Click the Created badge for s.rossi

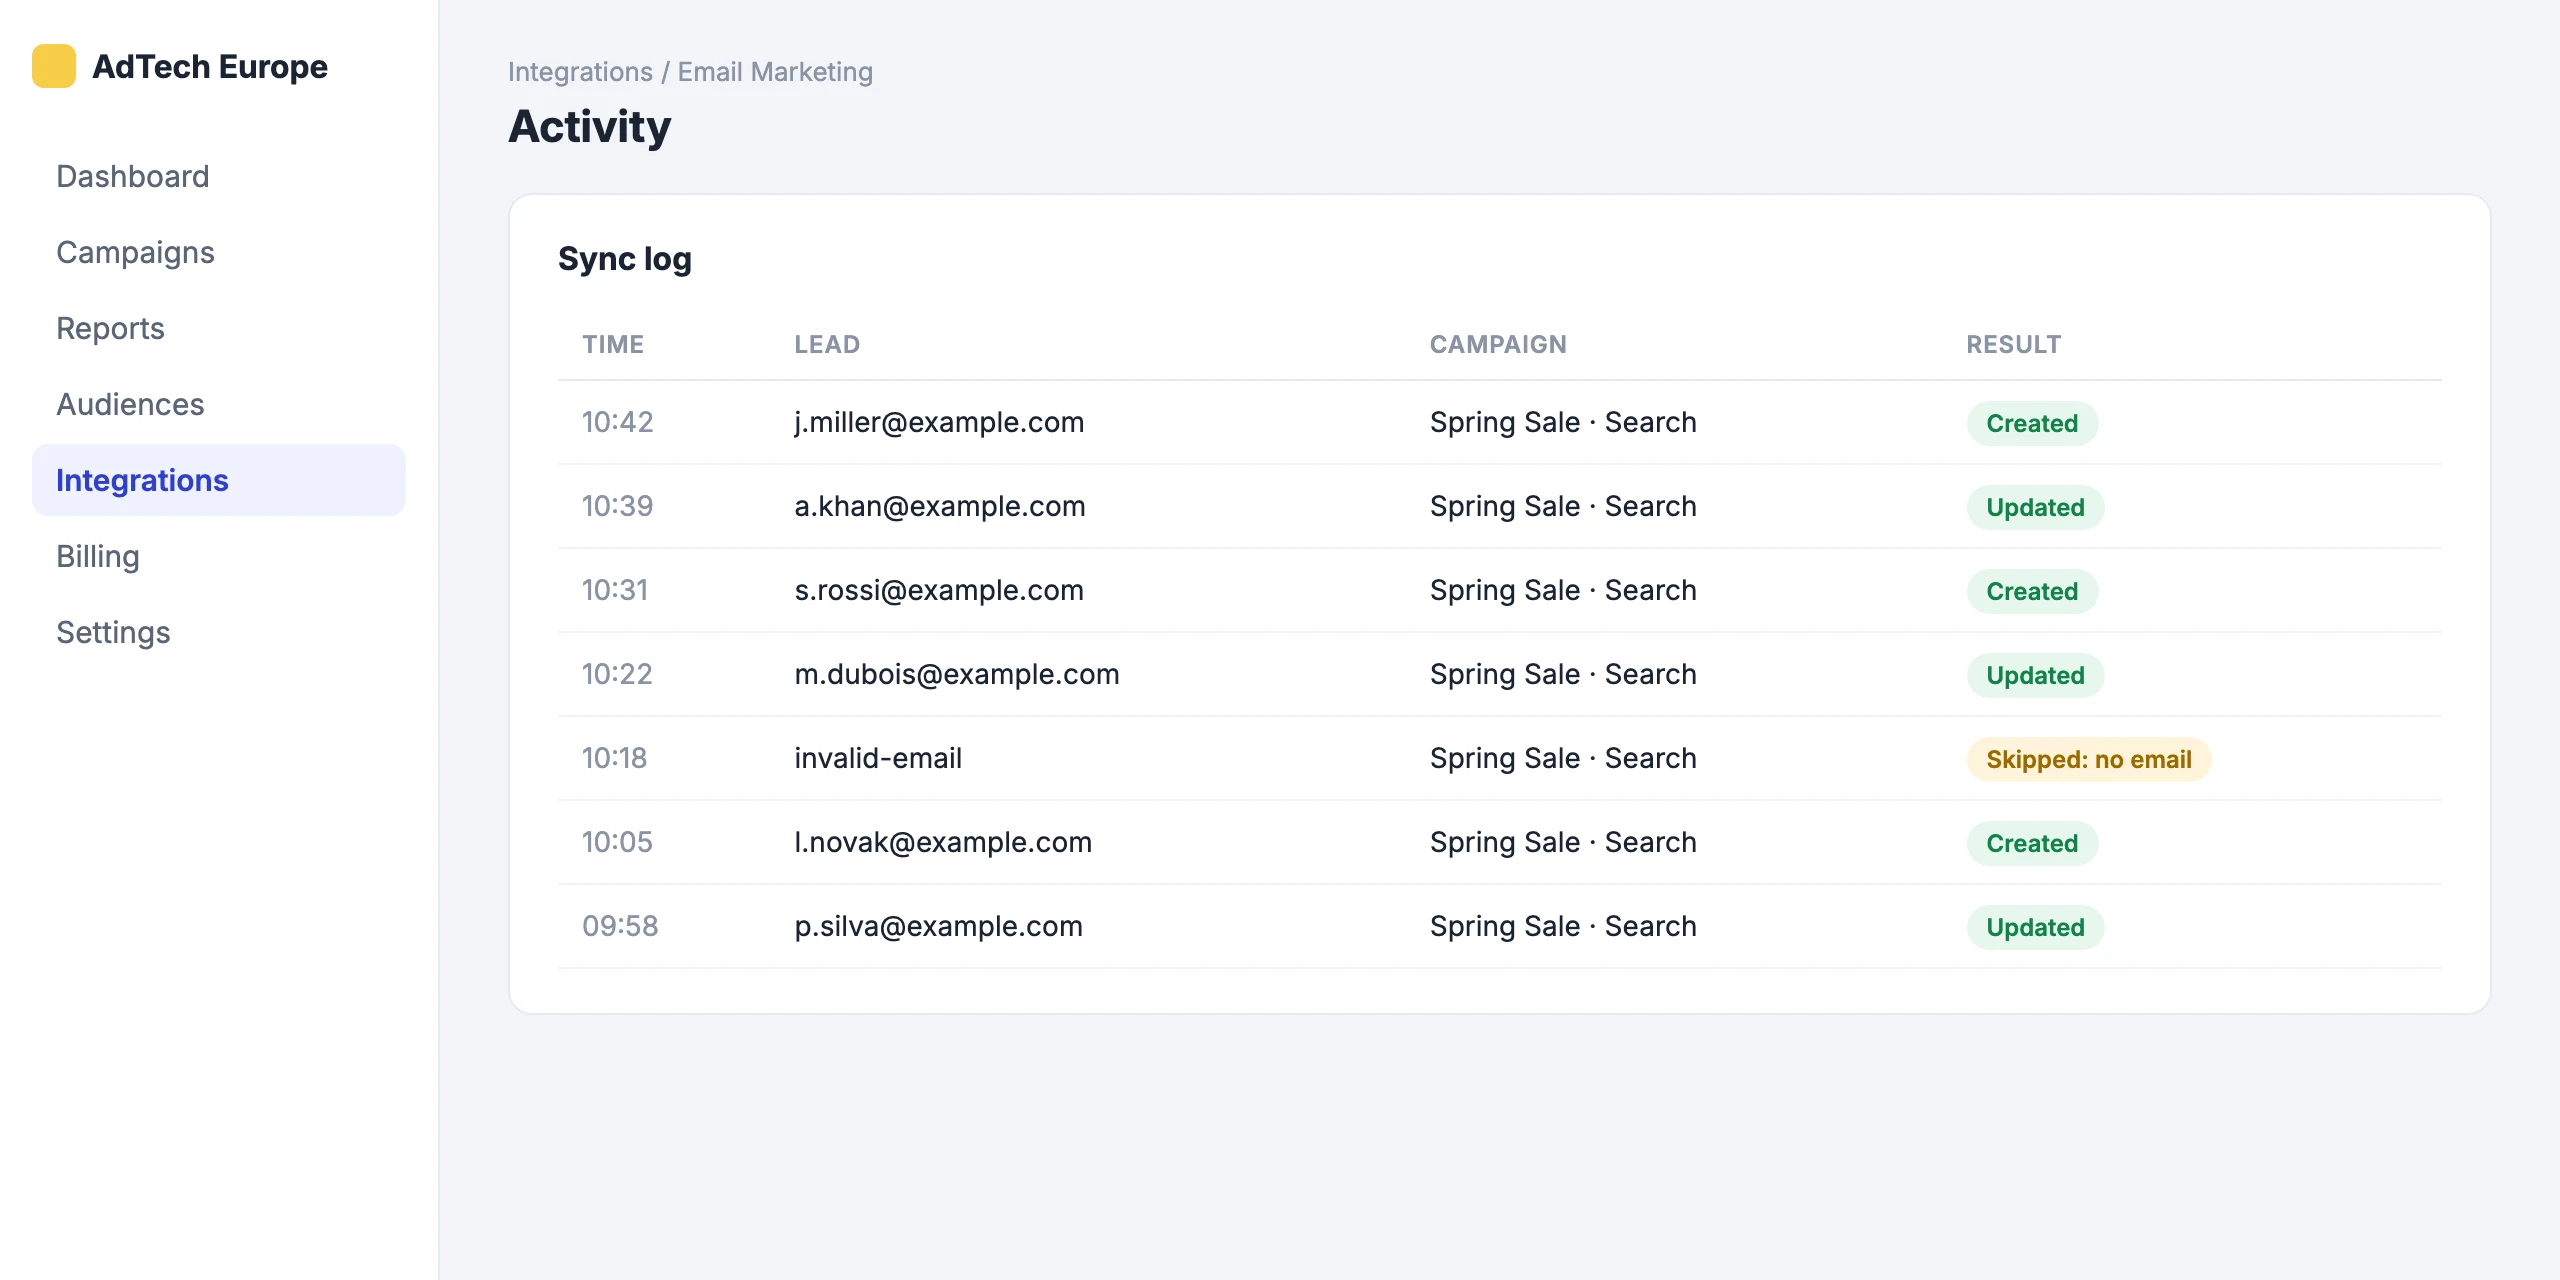[2032, 591]
